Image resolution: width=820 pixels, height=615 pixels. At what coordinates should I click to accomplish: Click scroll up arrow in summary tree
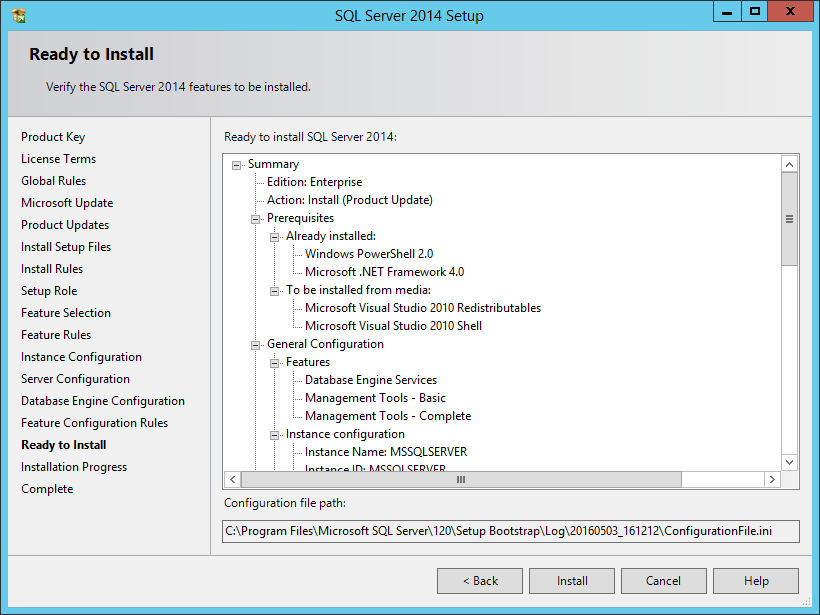point(789,164)
